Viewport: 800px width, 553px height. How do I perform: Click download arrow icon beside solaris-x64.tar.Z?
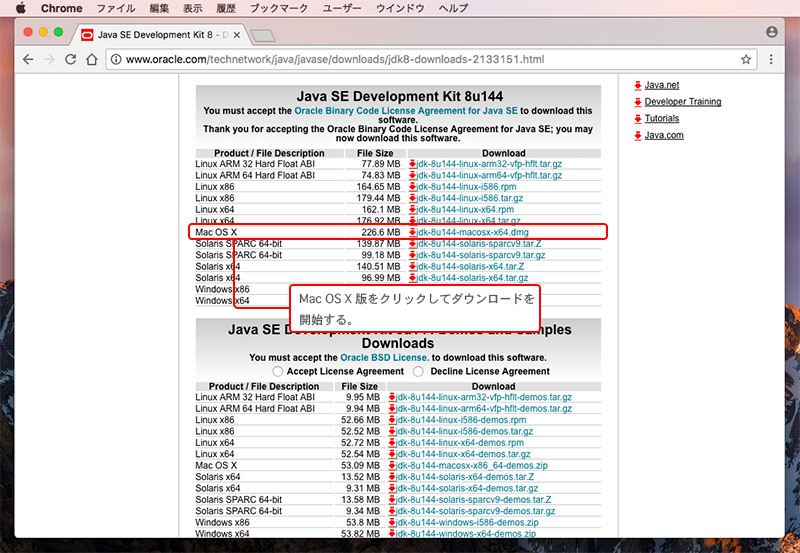coord(412,267)
